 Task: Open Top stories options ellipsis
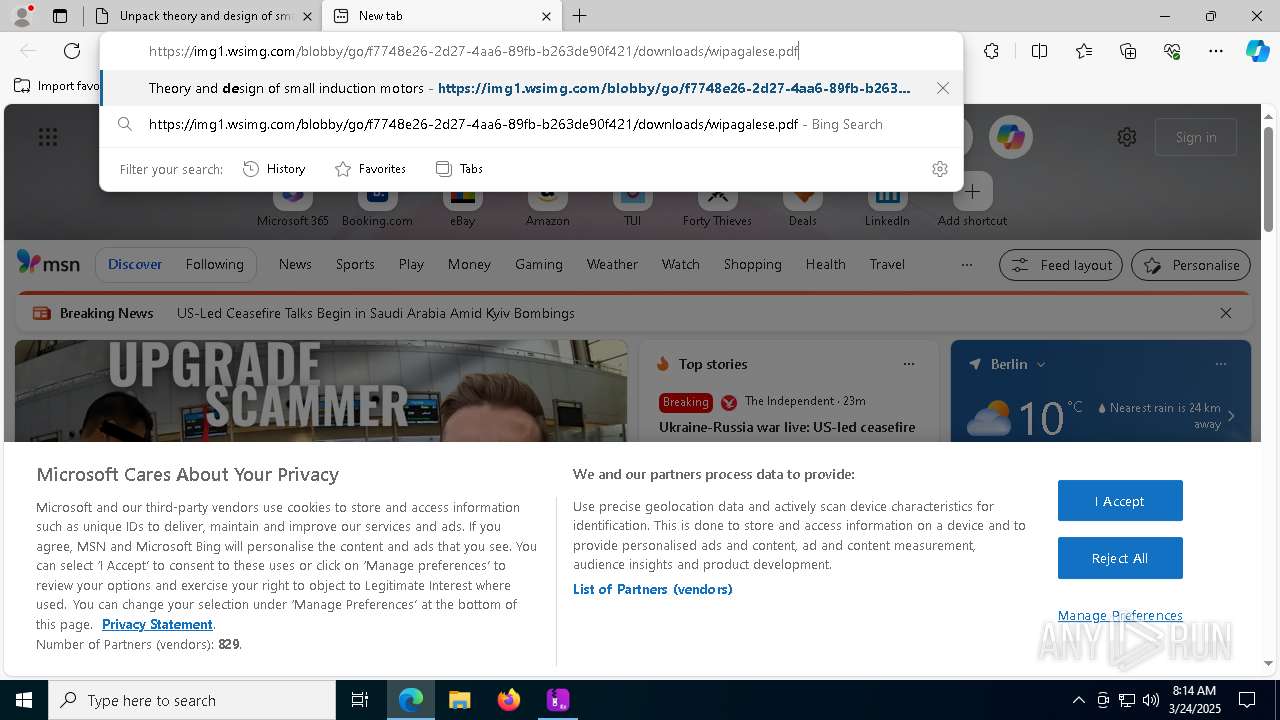[x=908, y=364]
